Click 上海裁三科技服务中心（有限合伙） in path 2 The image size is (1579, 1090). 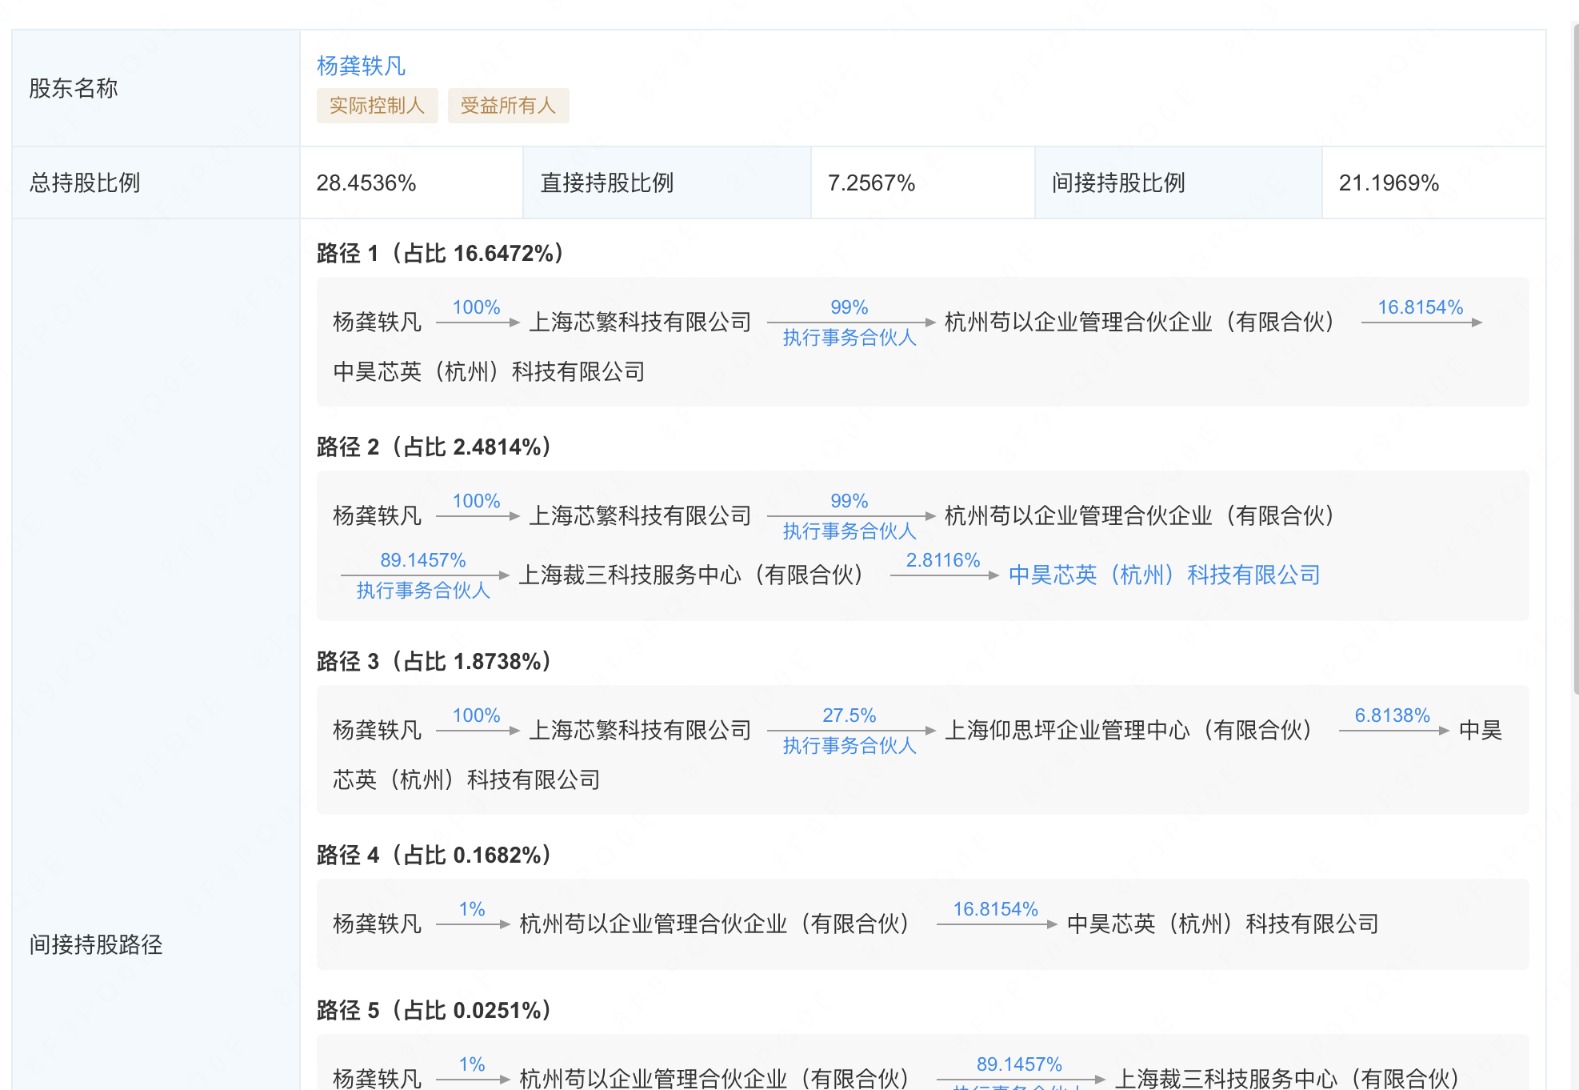(691, 575)
